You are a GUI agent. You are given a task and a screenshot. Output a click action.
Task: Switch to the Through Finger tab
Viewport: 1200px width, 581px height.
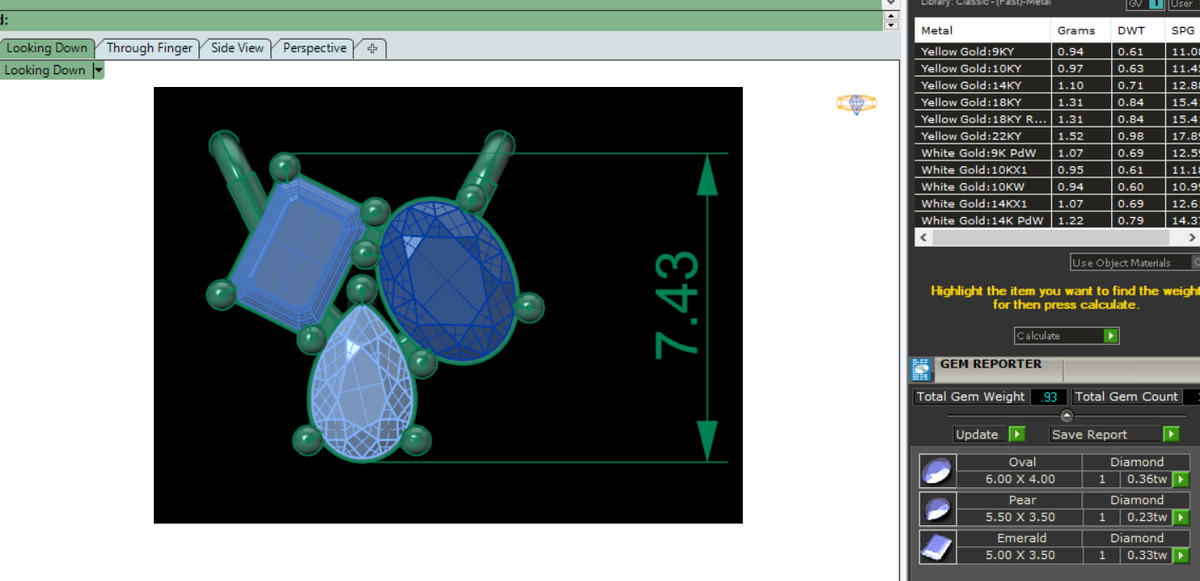pyautogui.click(x=150, y=48)
